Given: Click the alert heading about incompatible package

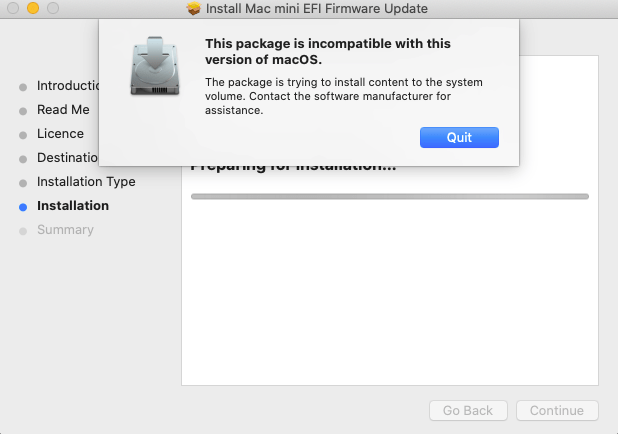Looking at the screenshot, I should point(328,51).
